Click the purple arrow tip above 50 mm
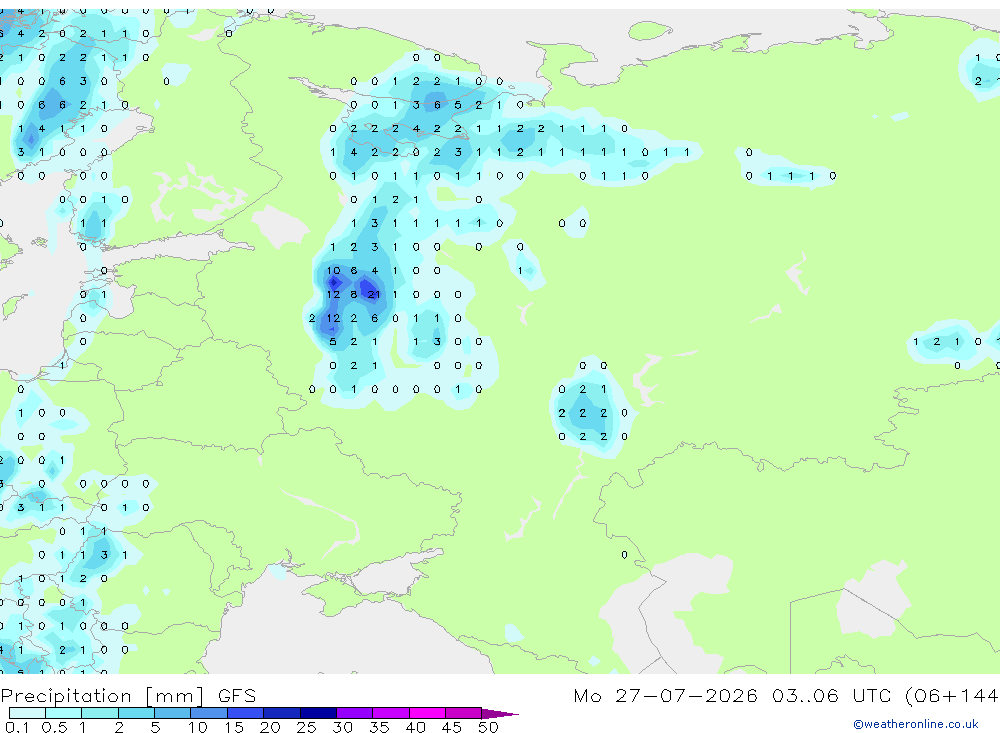The width and height of the screenshot is (1000, 733). click(499, 714)
